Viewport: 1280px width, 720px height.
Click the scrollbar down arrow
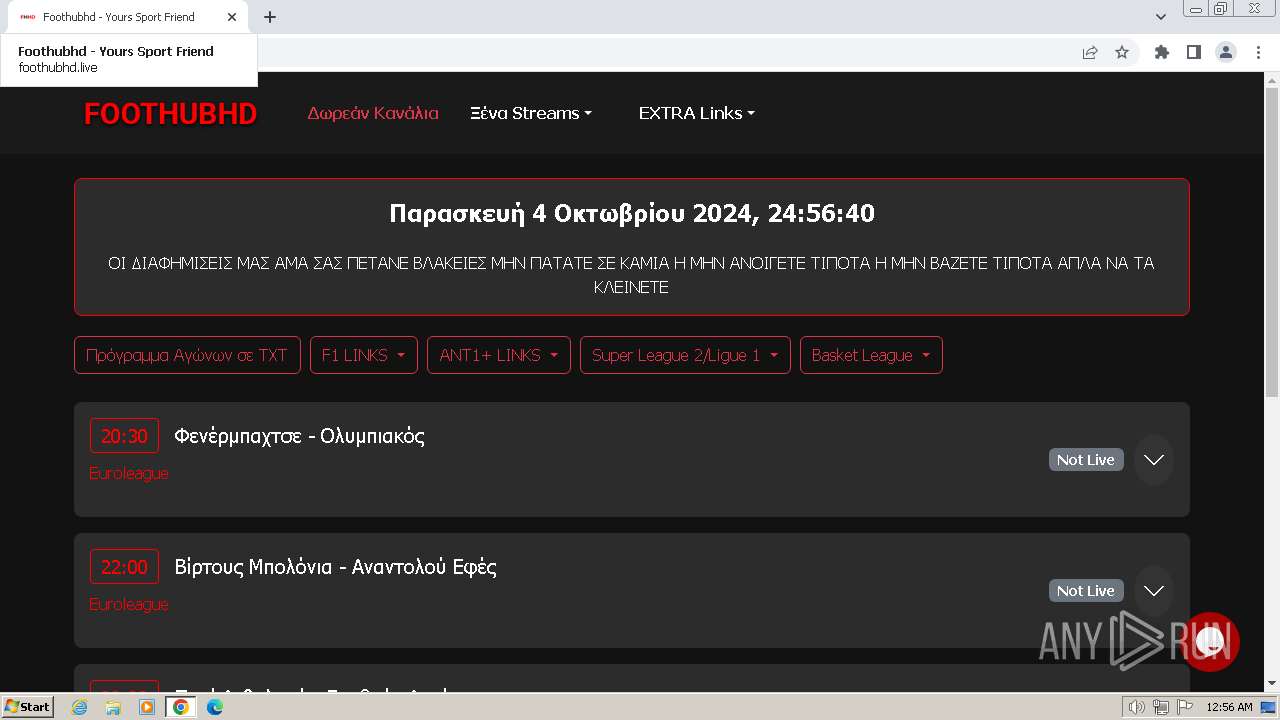point(1272,684)
